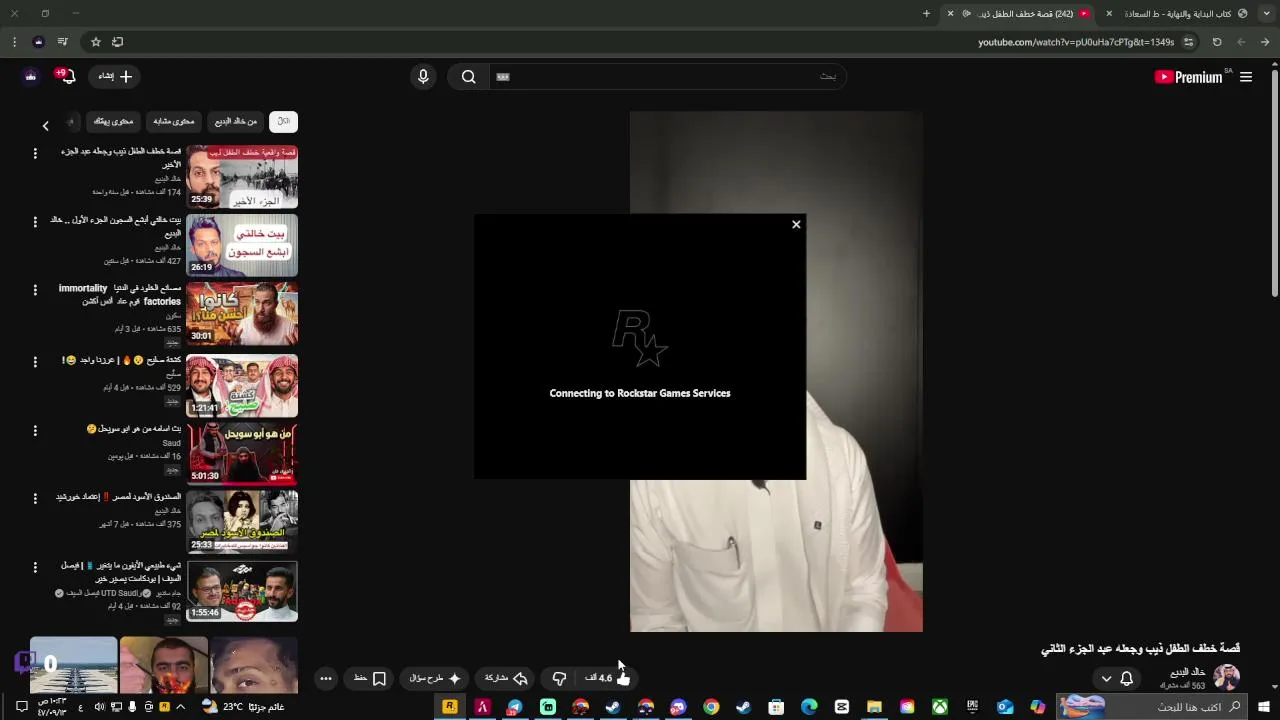
Task: Open options menu for فيصل السيف video
Action: point(35,567)
